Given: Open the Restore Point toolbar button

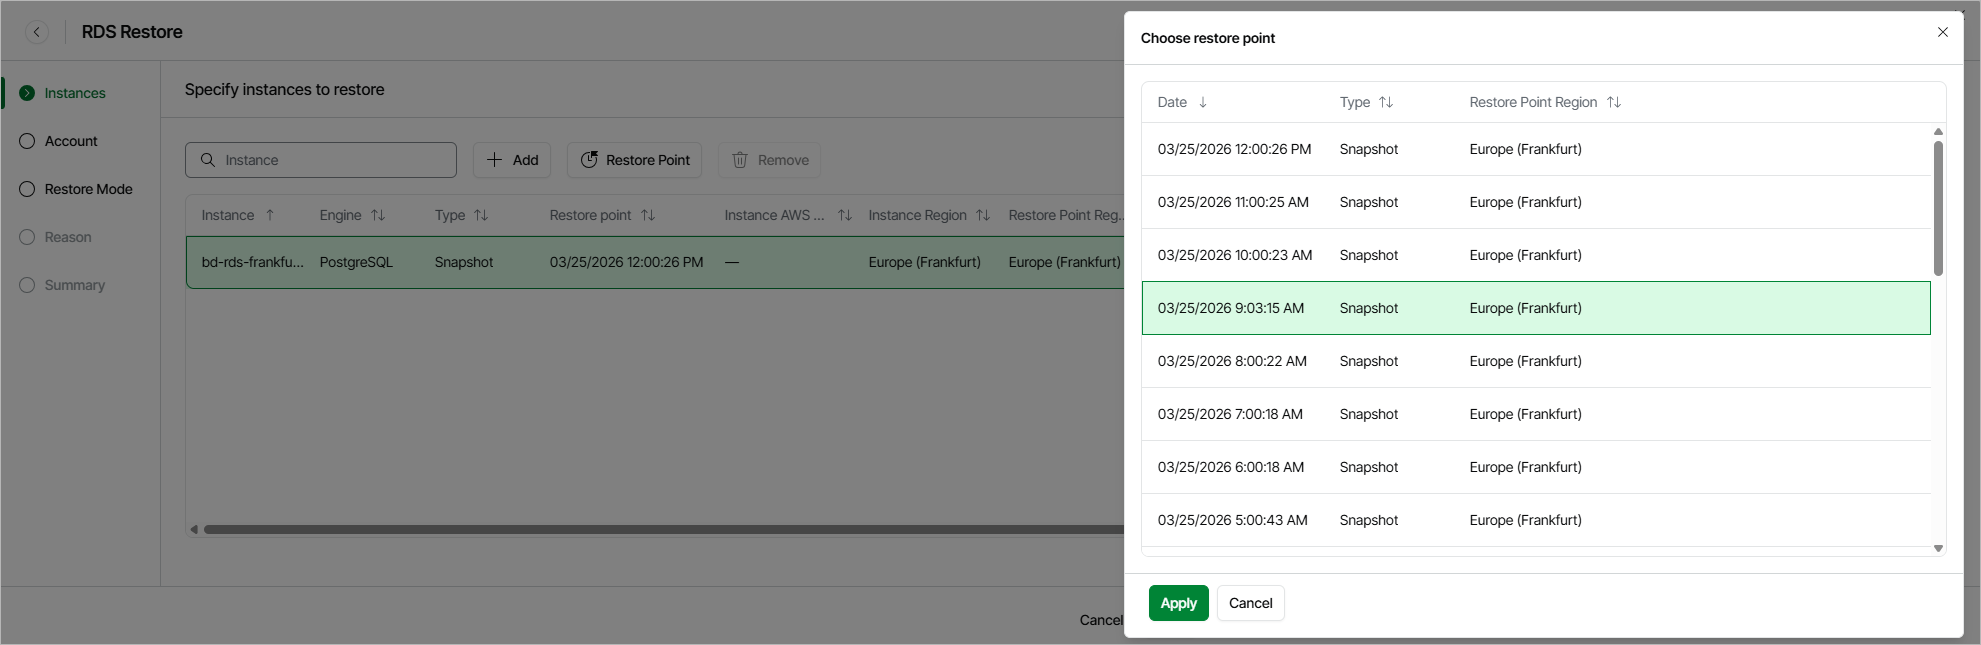Looking at the screenshot, I should pos(635,160).
